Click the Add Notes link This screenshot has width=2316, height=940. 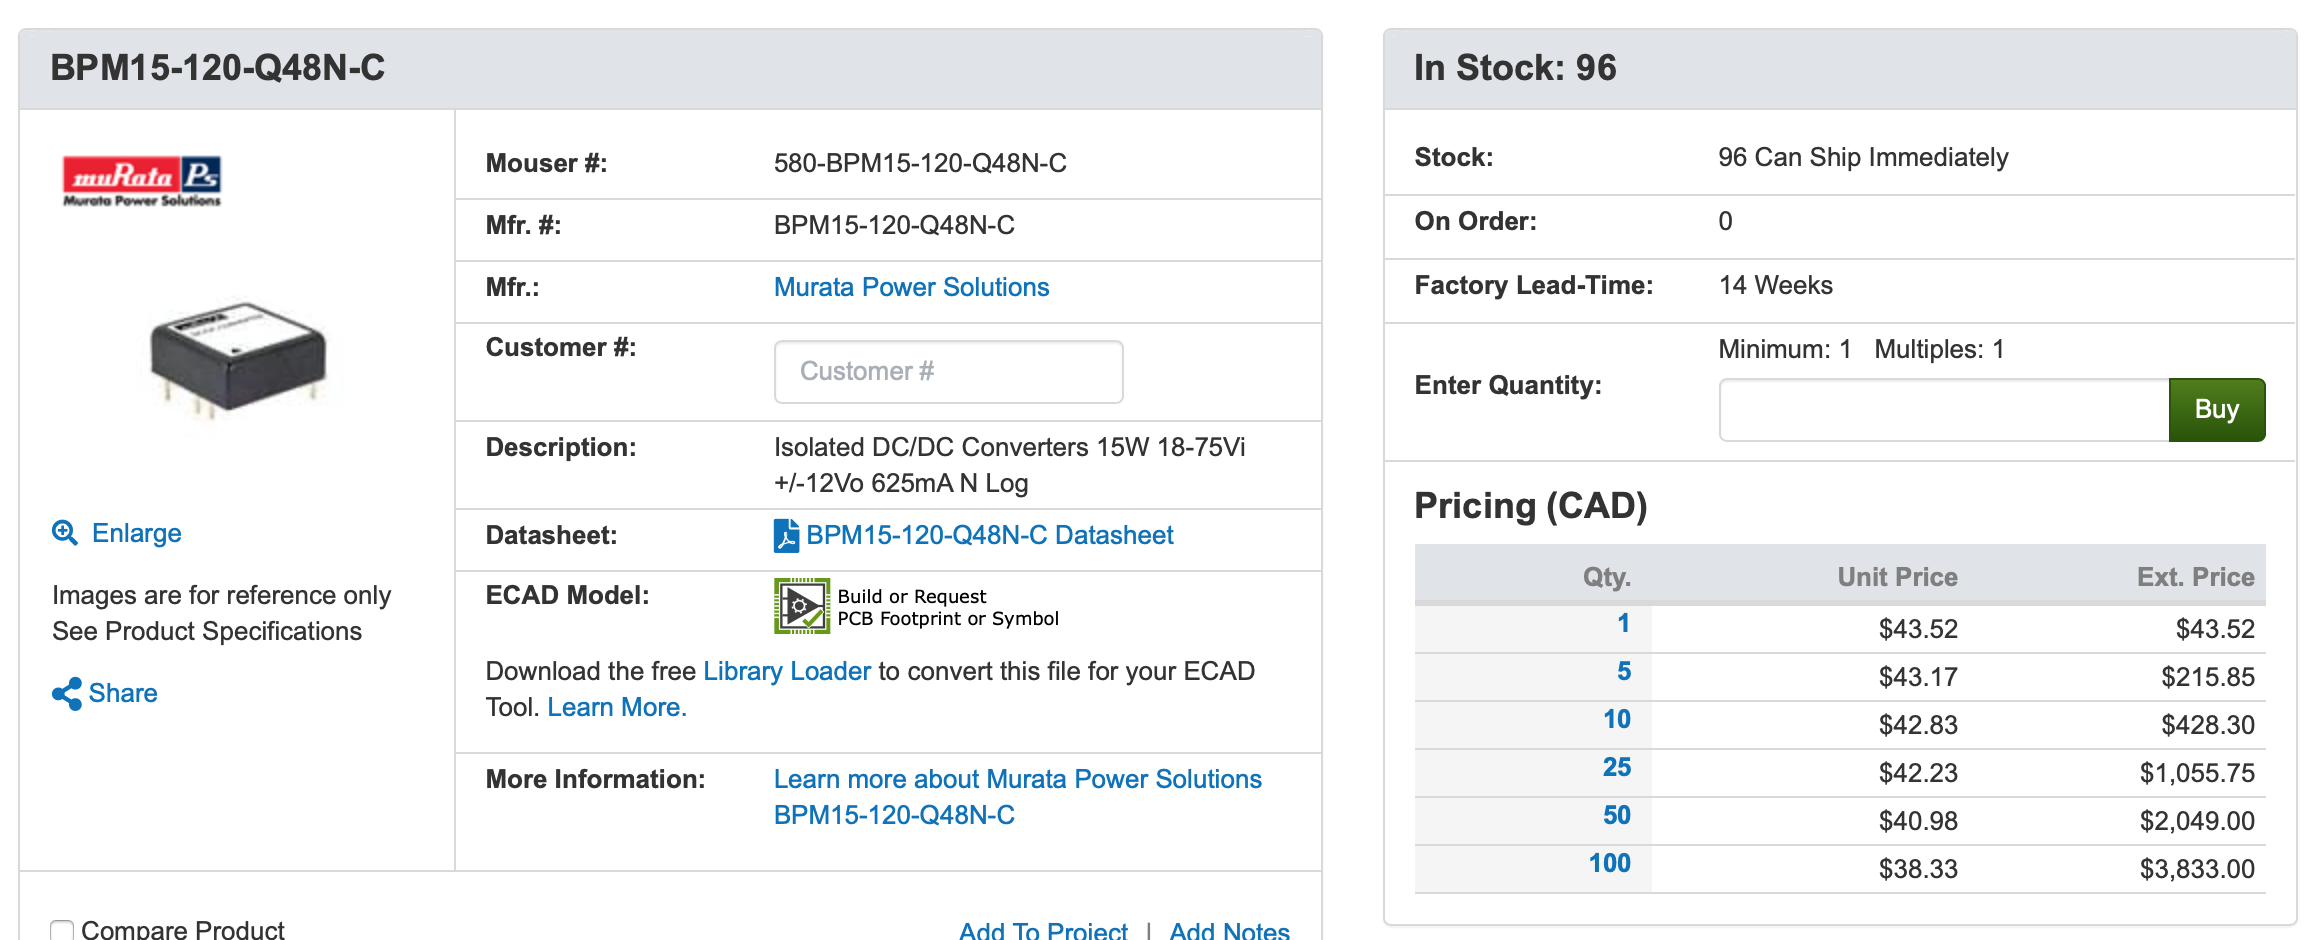[x=1229, y=931]
